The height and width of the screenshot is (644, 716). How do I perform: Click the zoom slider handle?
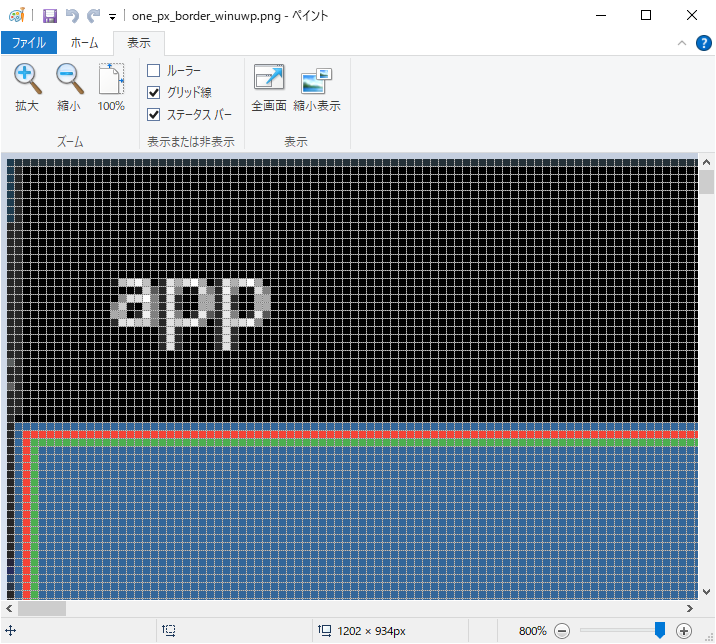pos(660,630)
